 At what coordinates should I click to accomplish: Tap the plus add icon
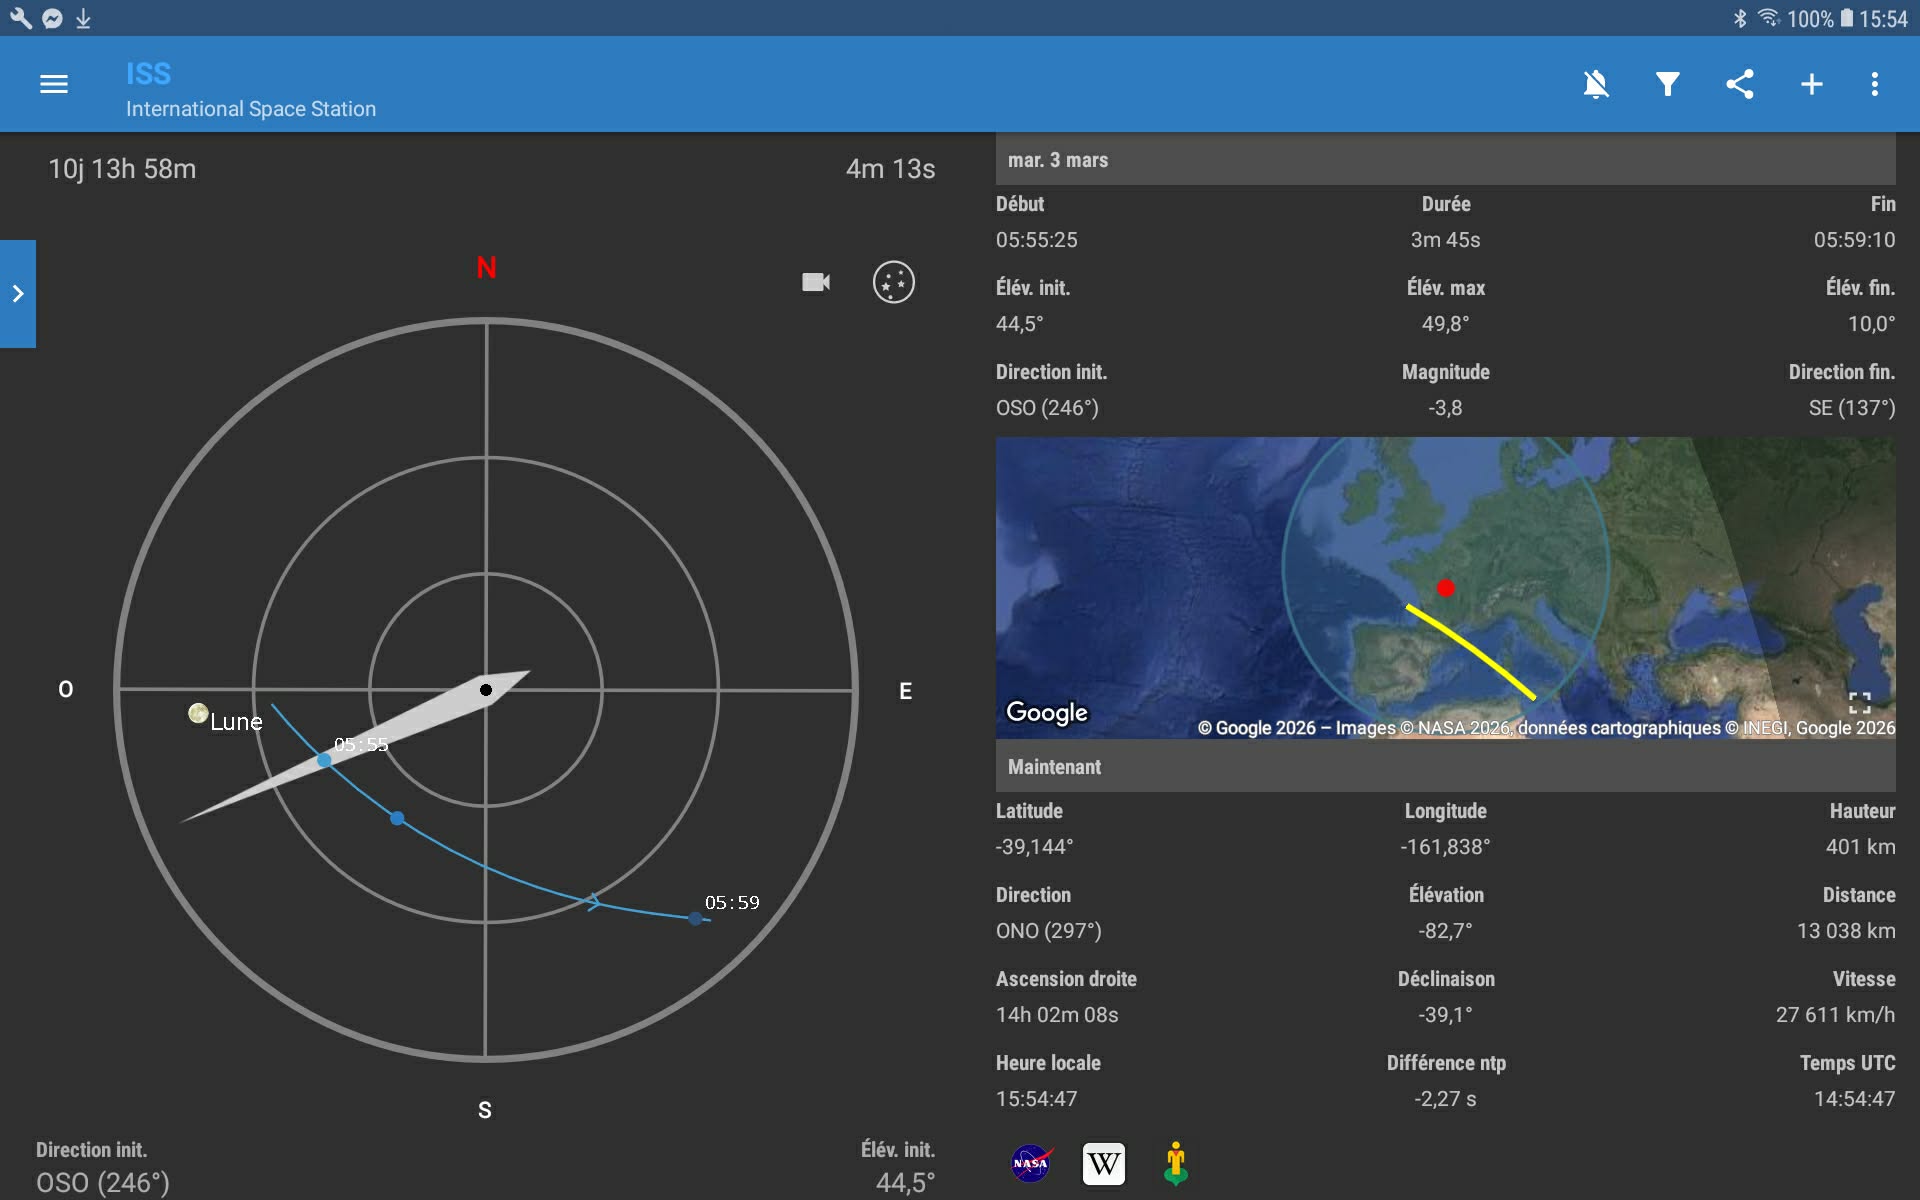(1811, 84)
